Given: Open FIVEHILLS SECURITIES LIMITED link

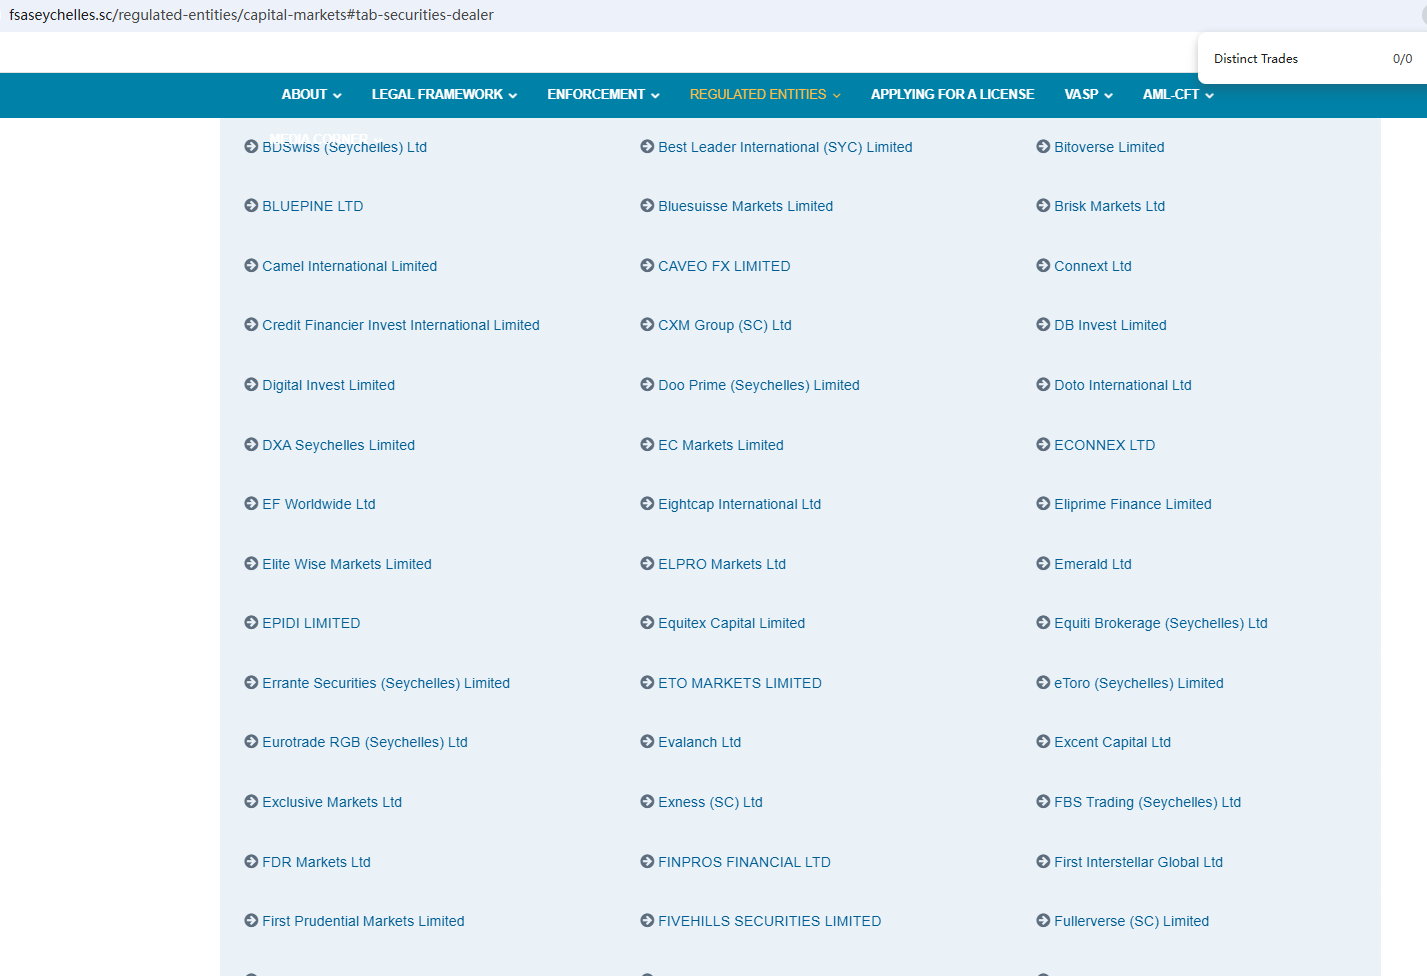Looking at the screenshot, I should 769,921.
